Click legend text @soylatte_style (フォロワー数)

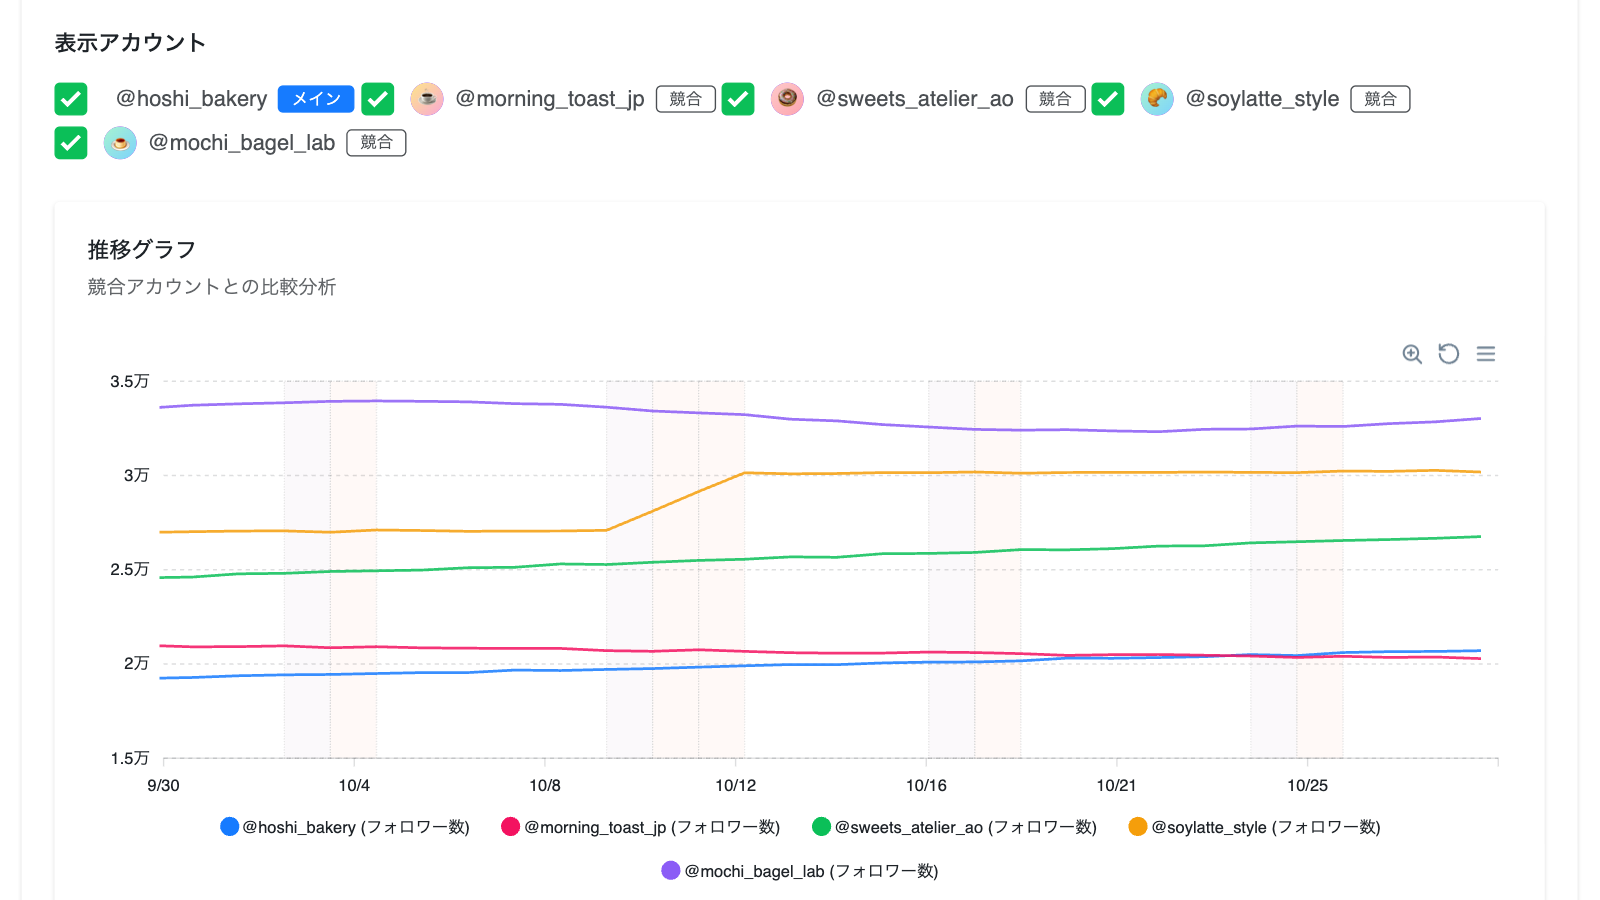click(x=1266, y=827)
